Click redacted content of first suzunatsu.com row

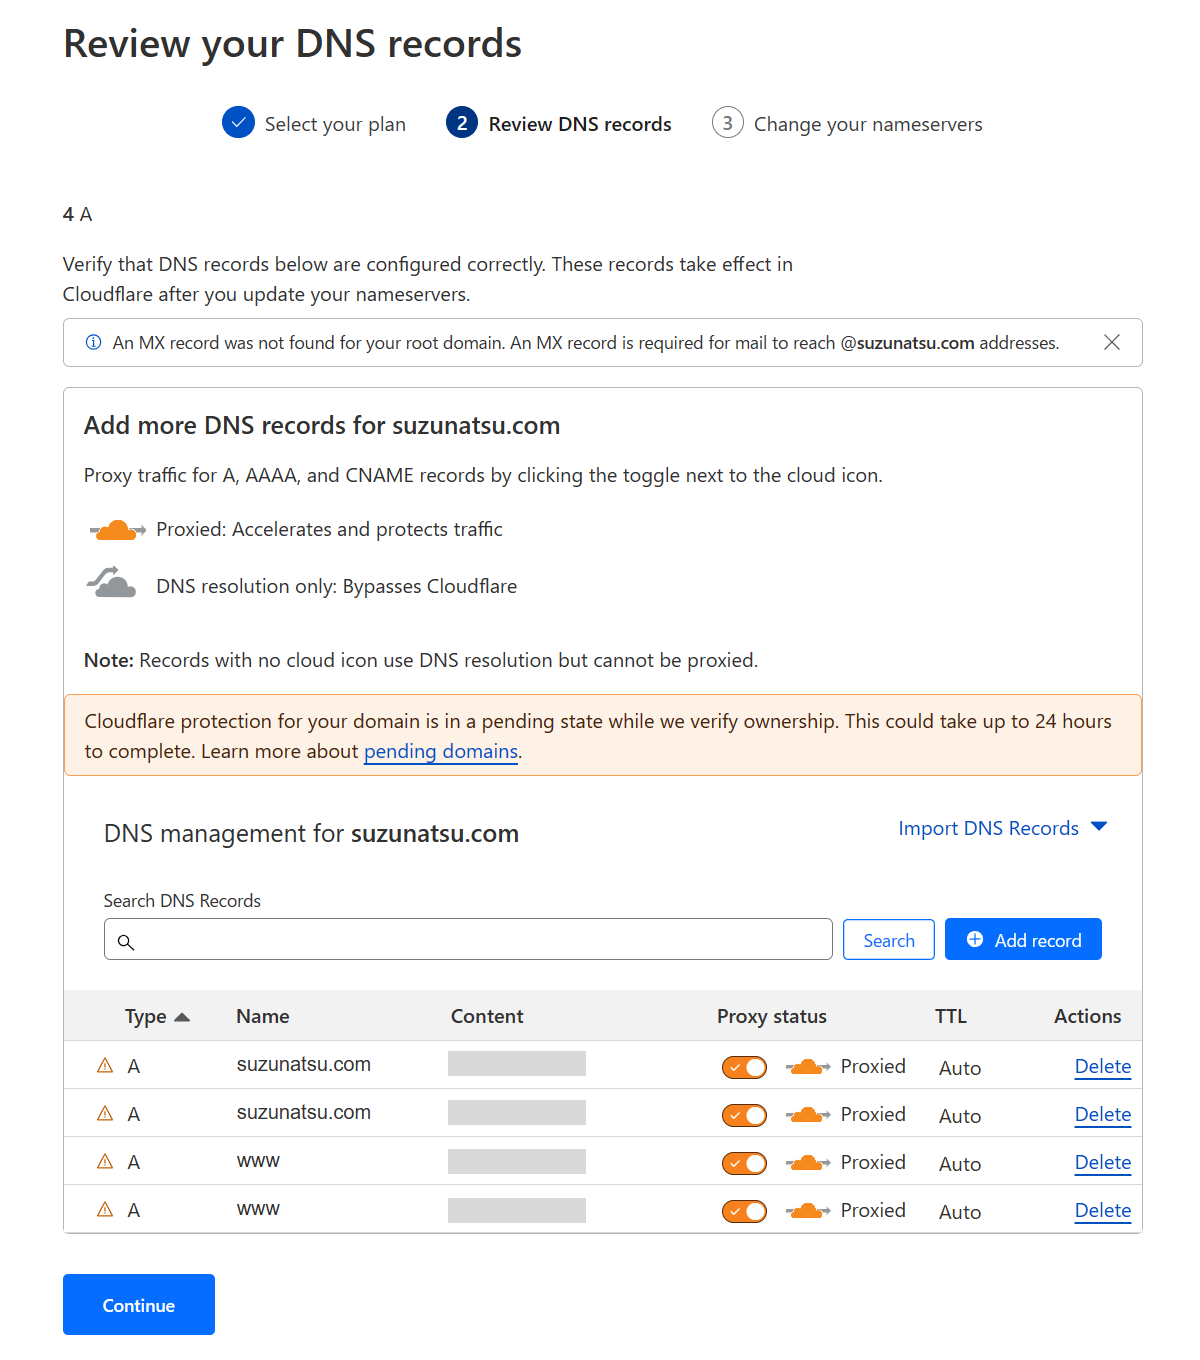[x=517, y=1064]
